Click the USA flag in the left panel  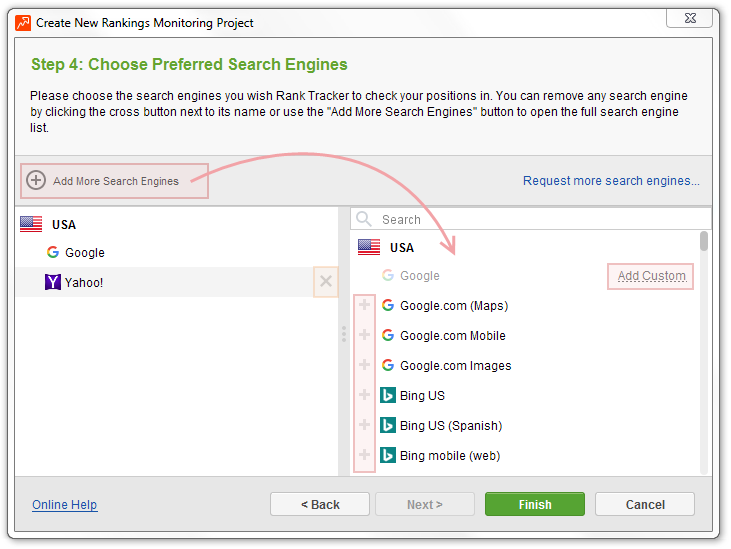click(x=31, y=224)
